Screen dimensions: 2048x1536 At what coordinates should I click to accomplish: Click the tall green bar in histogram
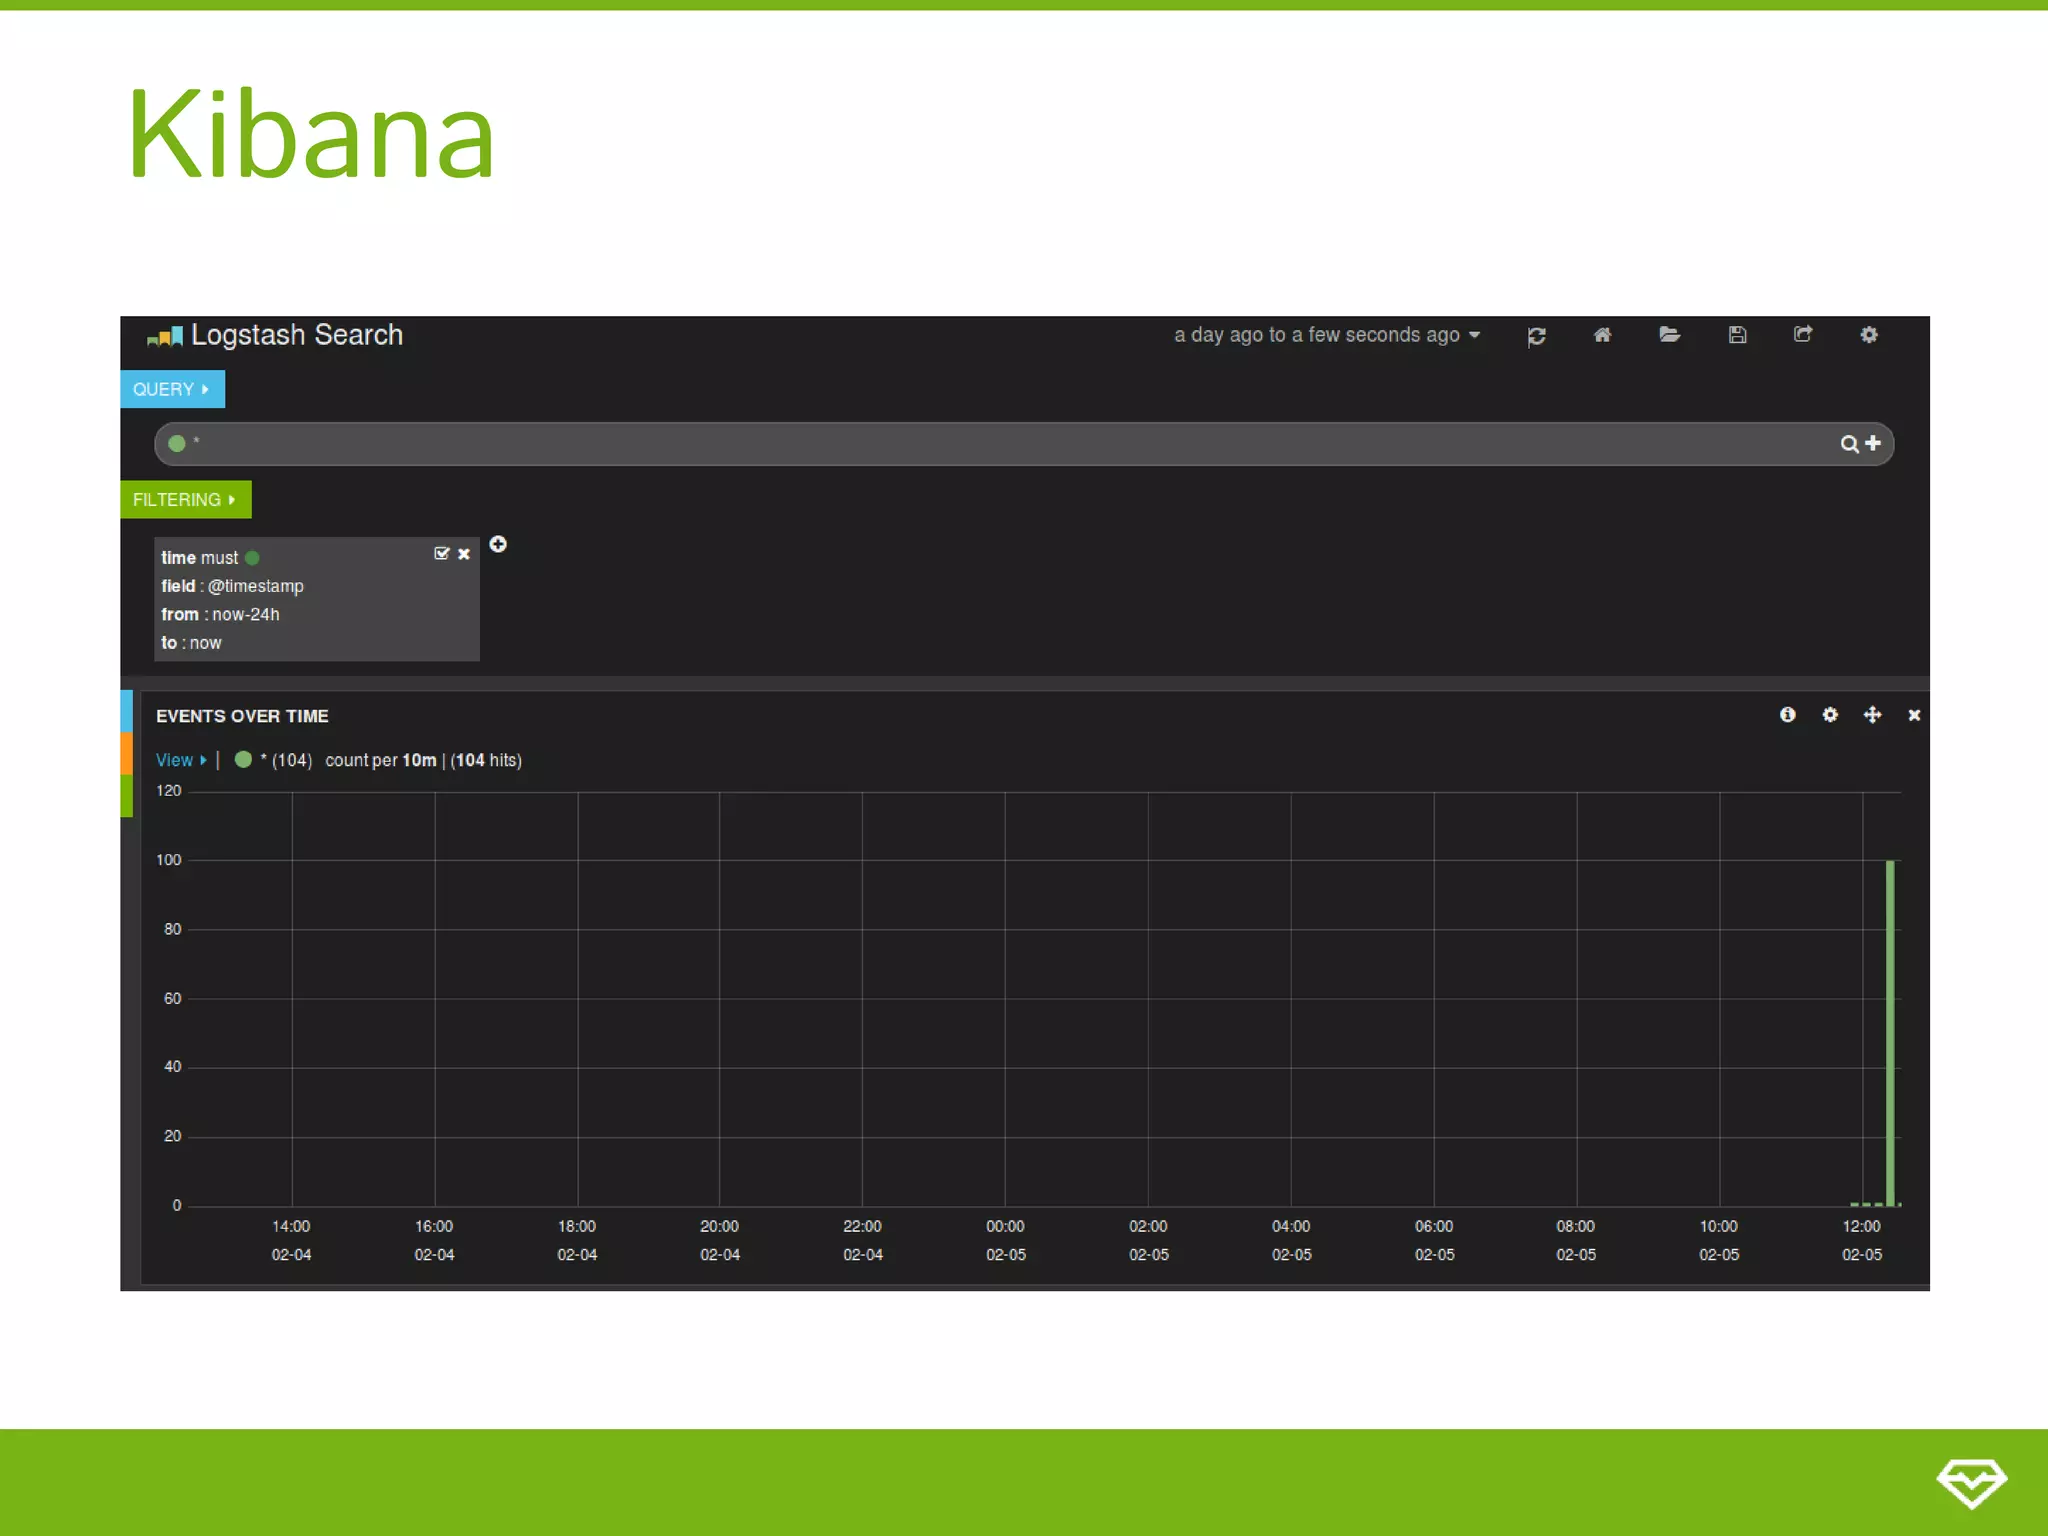(x=1890, y=1032)
